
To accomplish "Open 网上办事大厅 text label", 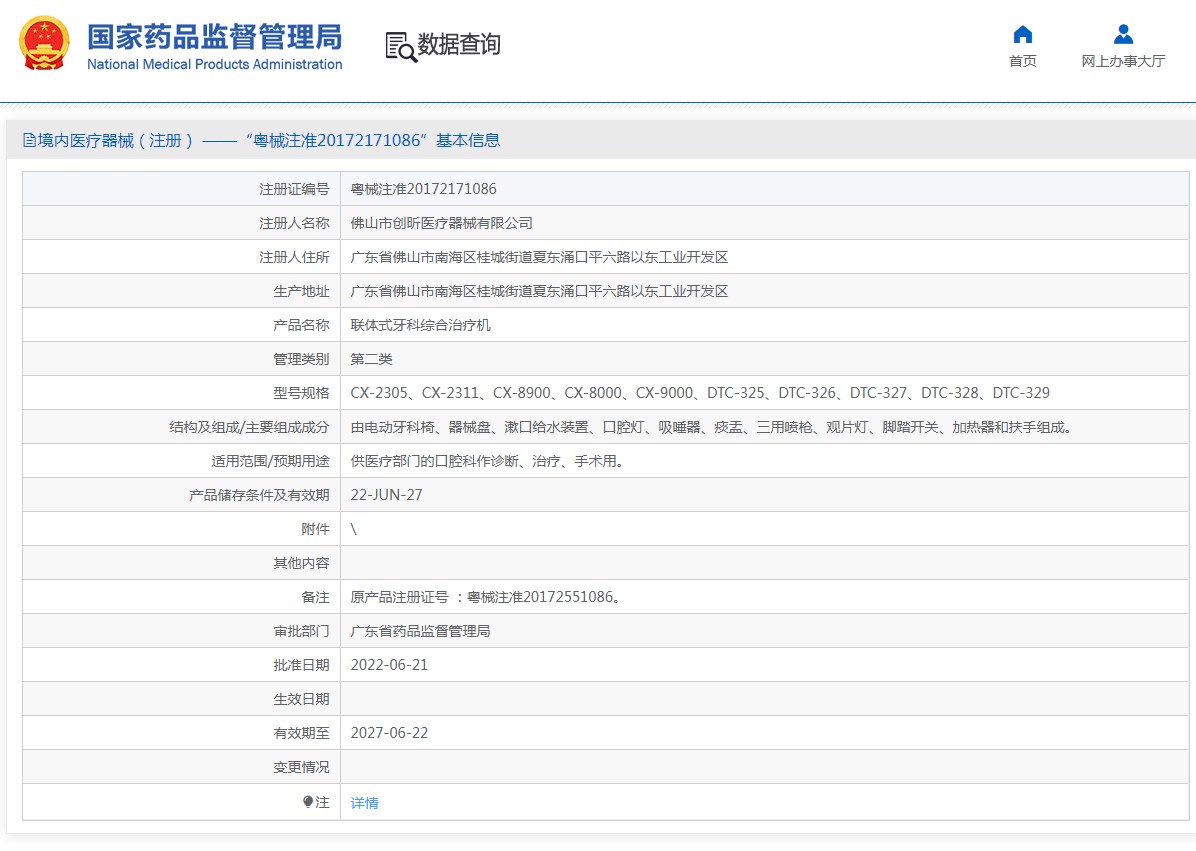I will (x=1123, y=61).
